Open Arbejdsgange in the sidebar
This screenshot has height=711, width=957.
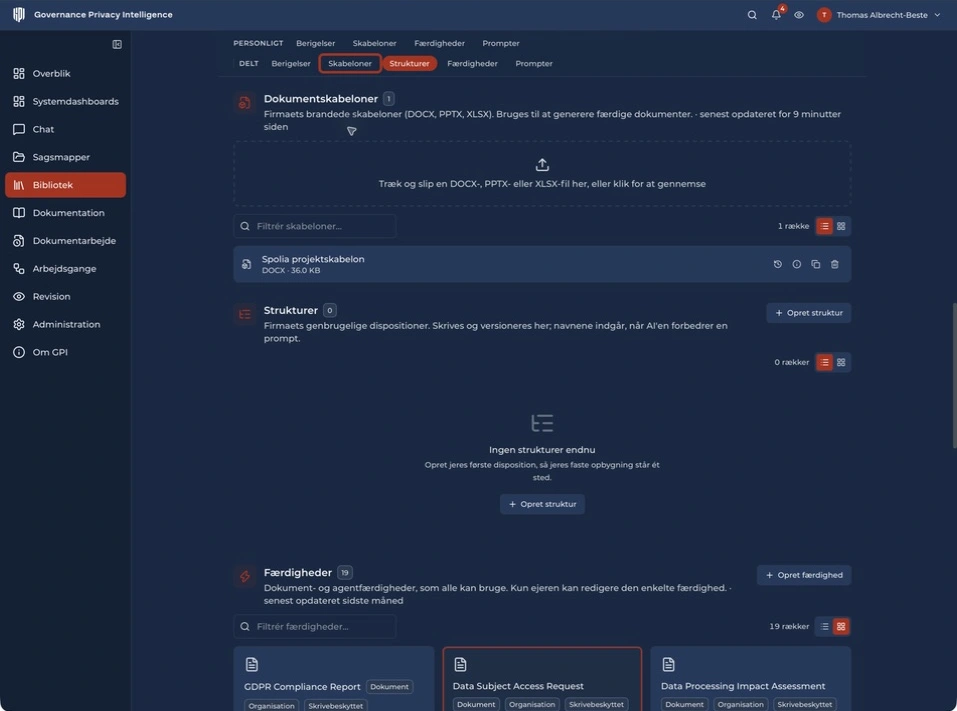coord(65,269)
